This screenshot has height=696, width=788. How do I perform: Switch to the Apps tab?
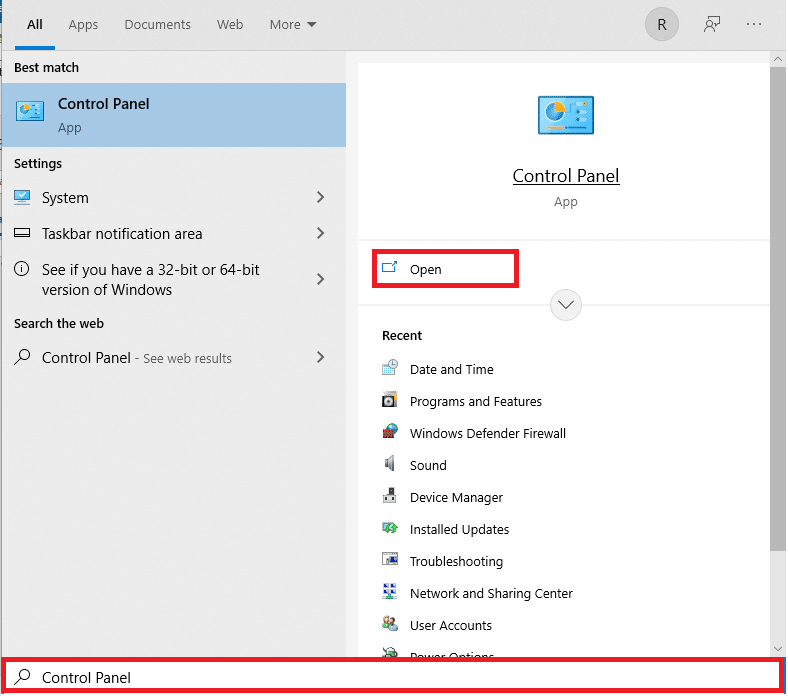click(83, 24)
